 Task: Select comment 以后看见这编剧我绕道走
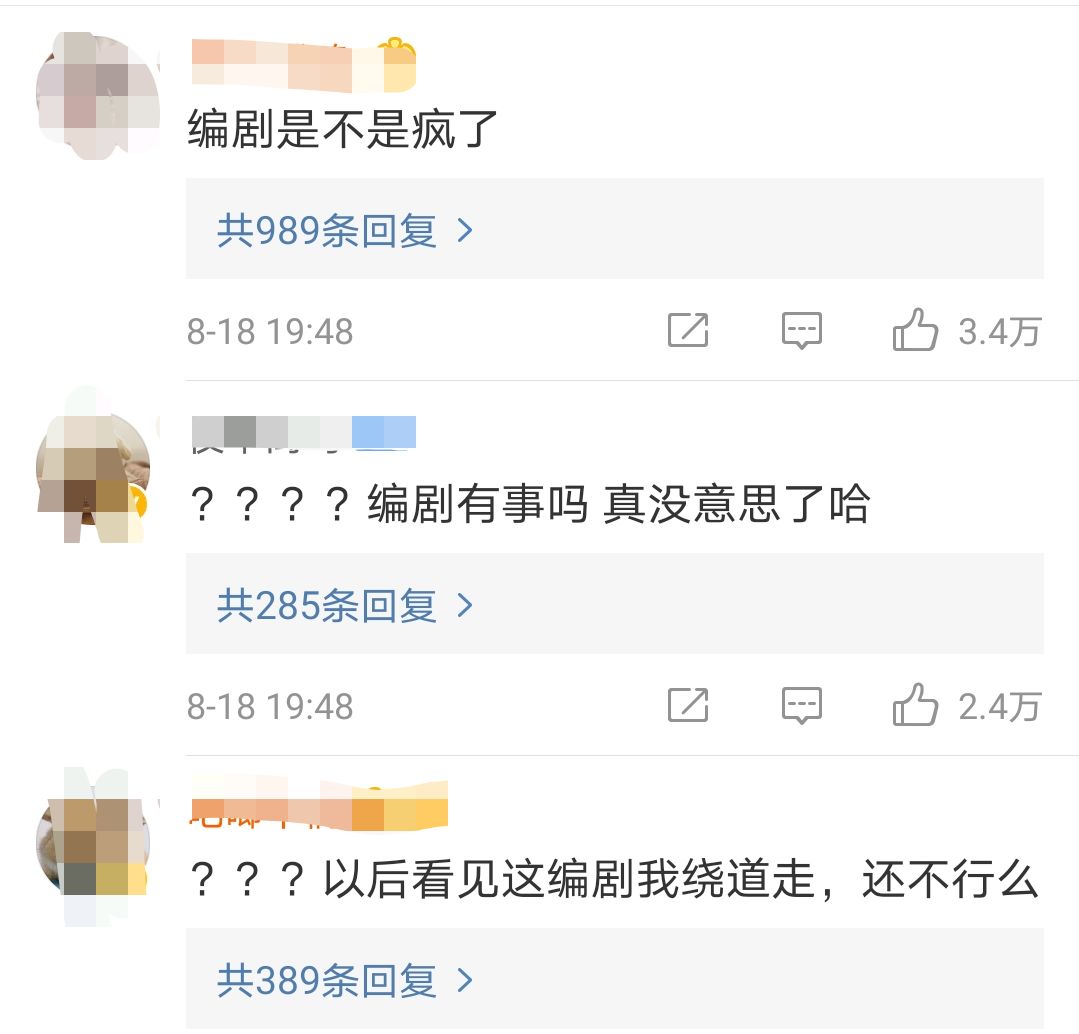(613, 880)
